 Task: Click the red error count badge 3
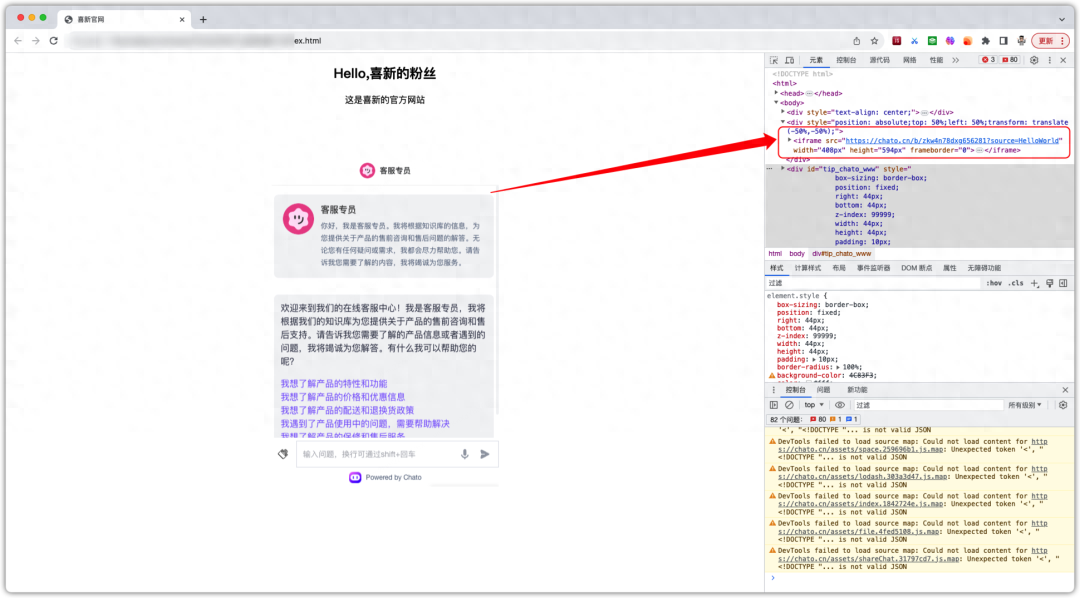click(988, 60)
